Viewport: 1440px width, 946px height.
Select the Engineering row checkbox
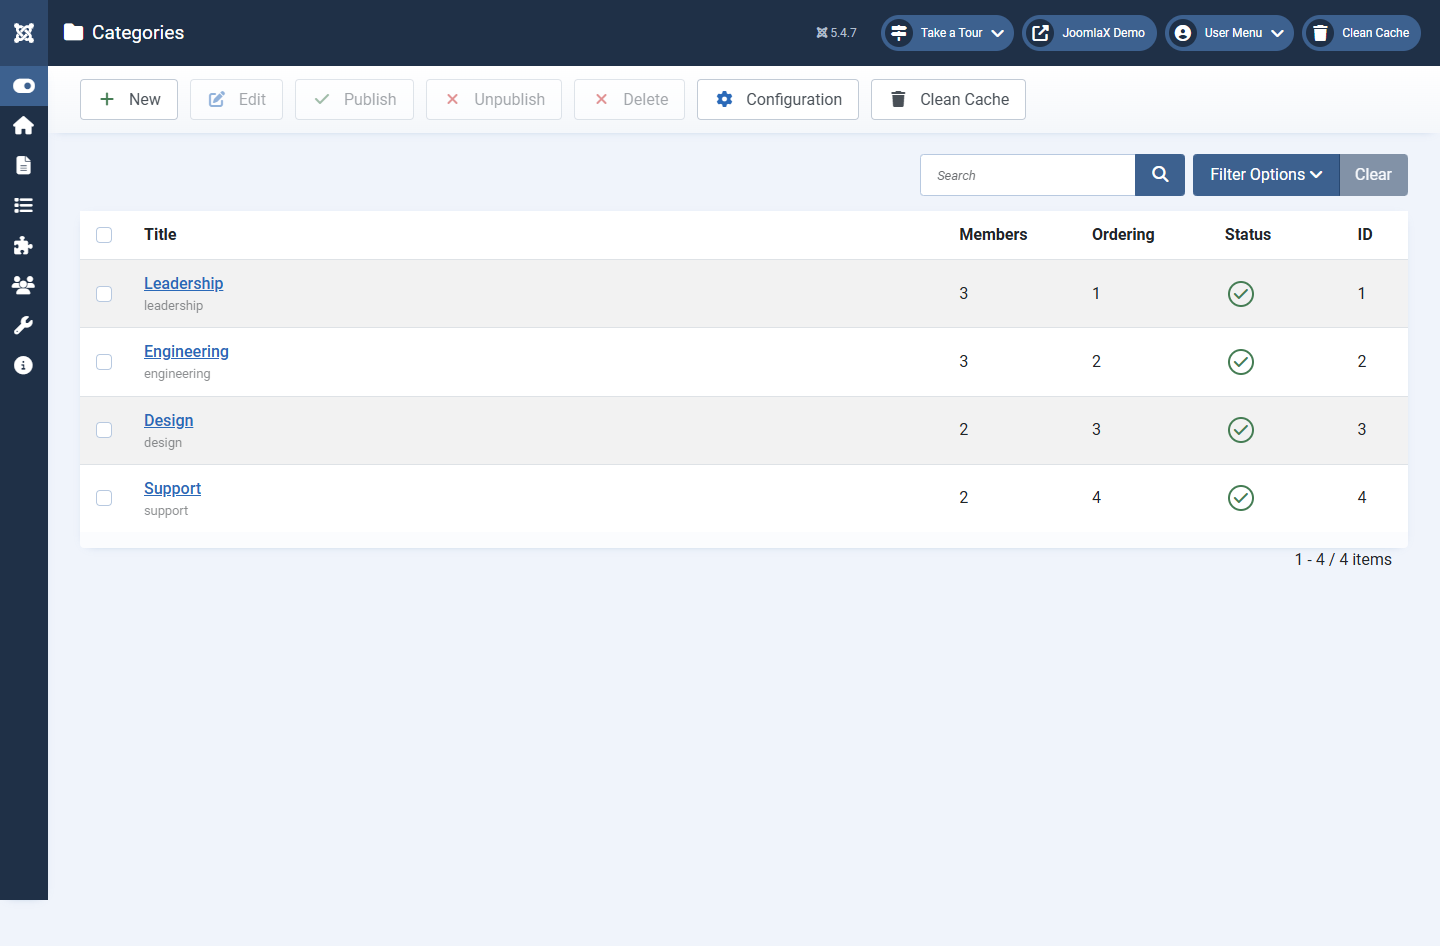[x=104, y=362]
